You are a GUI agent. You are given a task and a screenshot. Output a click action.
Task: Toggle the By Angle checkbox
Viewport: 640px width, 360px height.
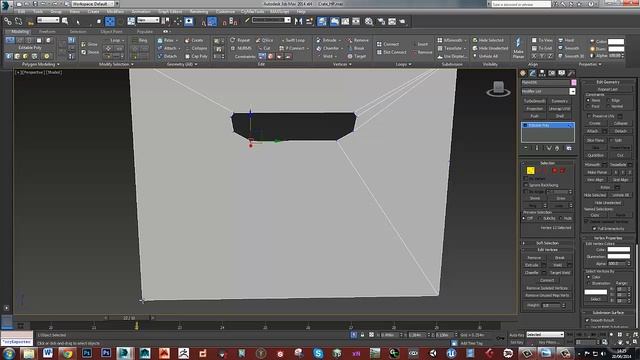(526, 191)
